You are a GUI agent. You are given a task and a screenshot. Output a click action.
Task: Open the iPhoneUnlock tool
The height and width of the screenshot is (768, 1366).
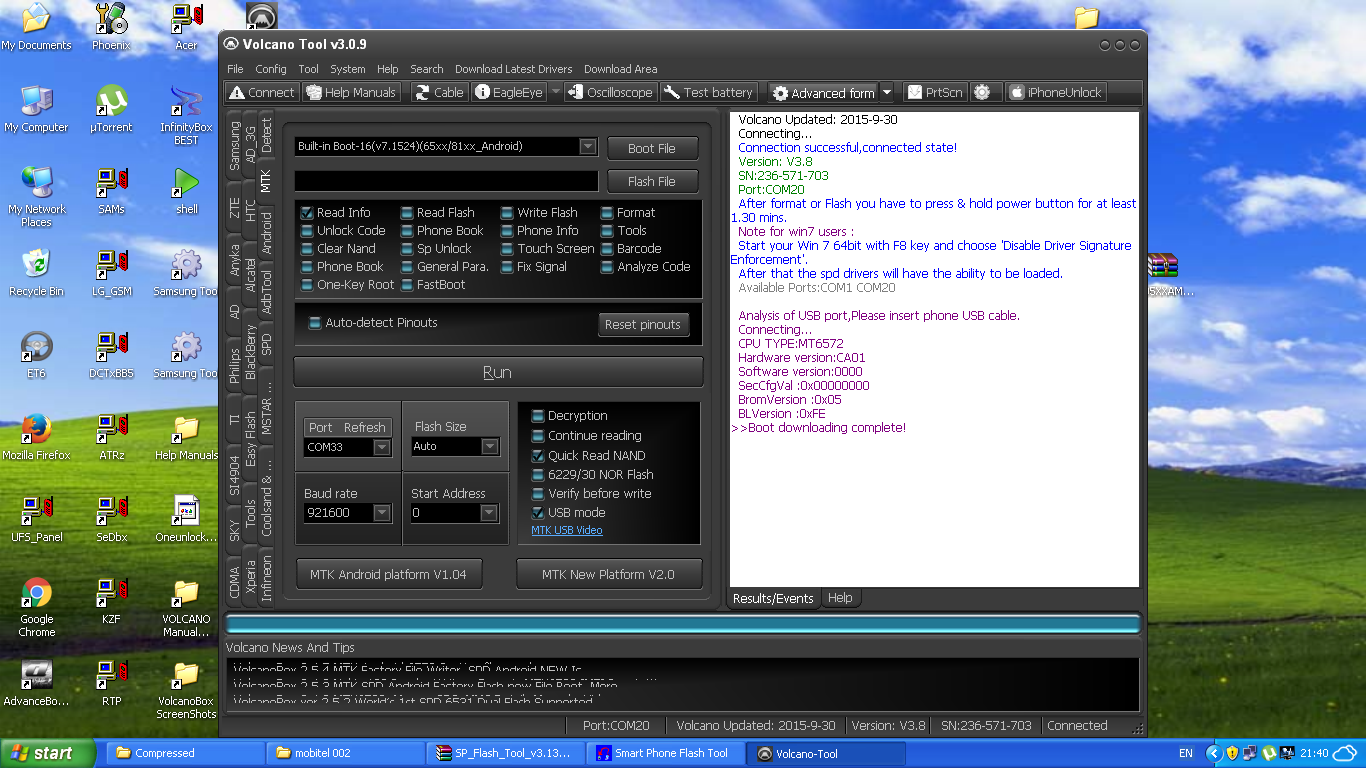tap(1056, 92)
